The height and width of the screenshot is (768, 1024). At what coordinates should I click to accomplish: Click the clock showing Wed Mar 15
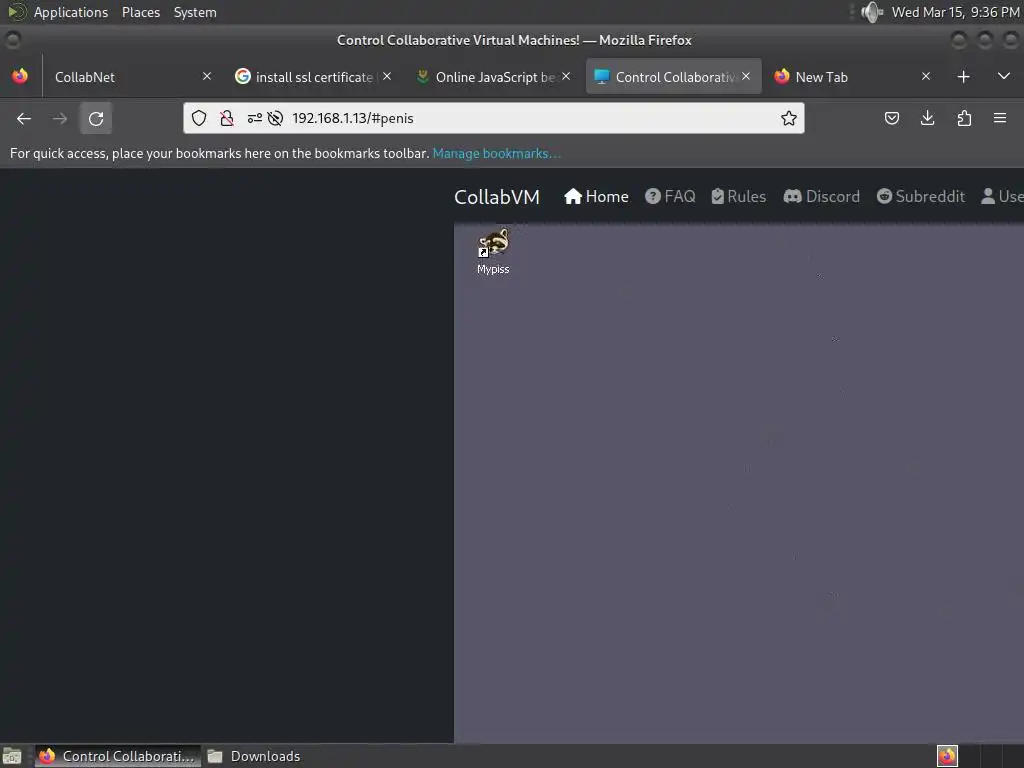point(955,12)
